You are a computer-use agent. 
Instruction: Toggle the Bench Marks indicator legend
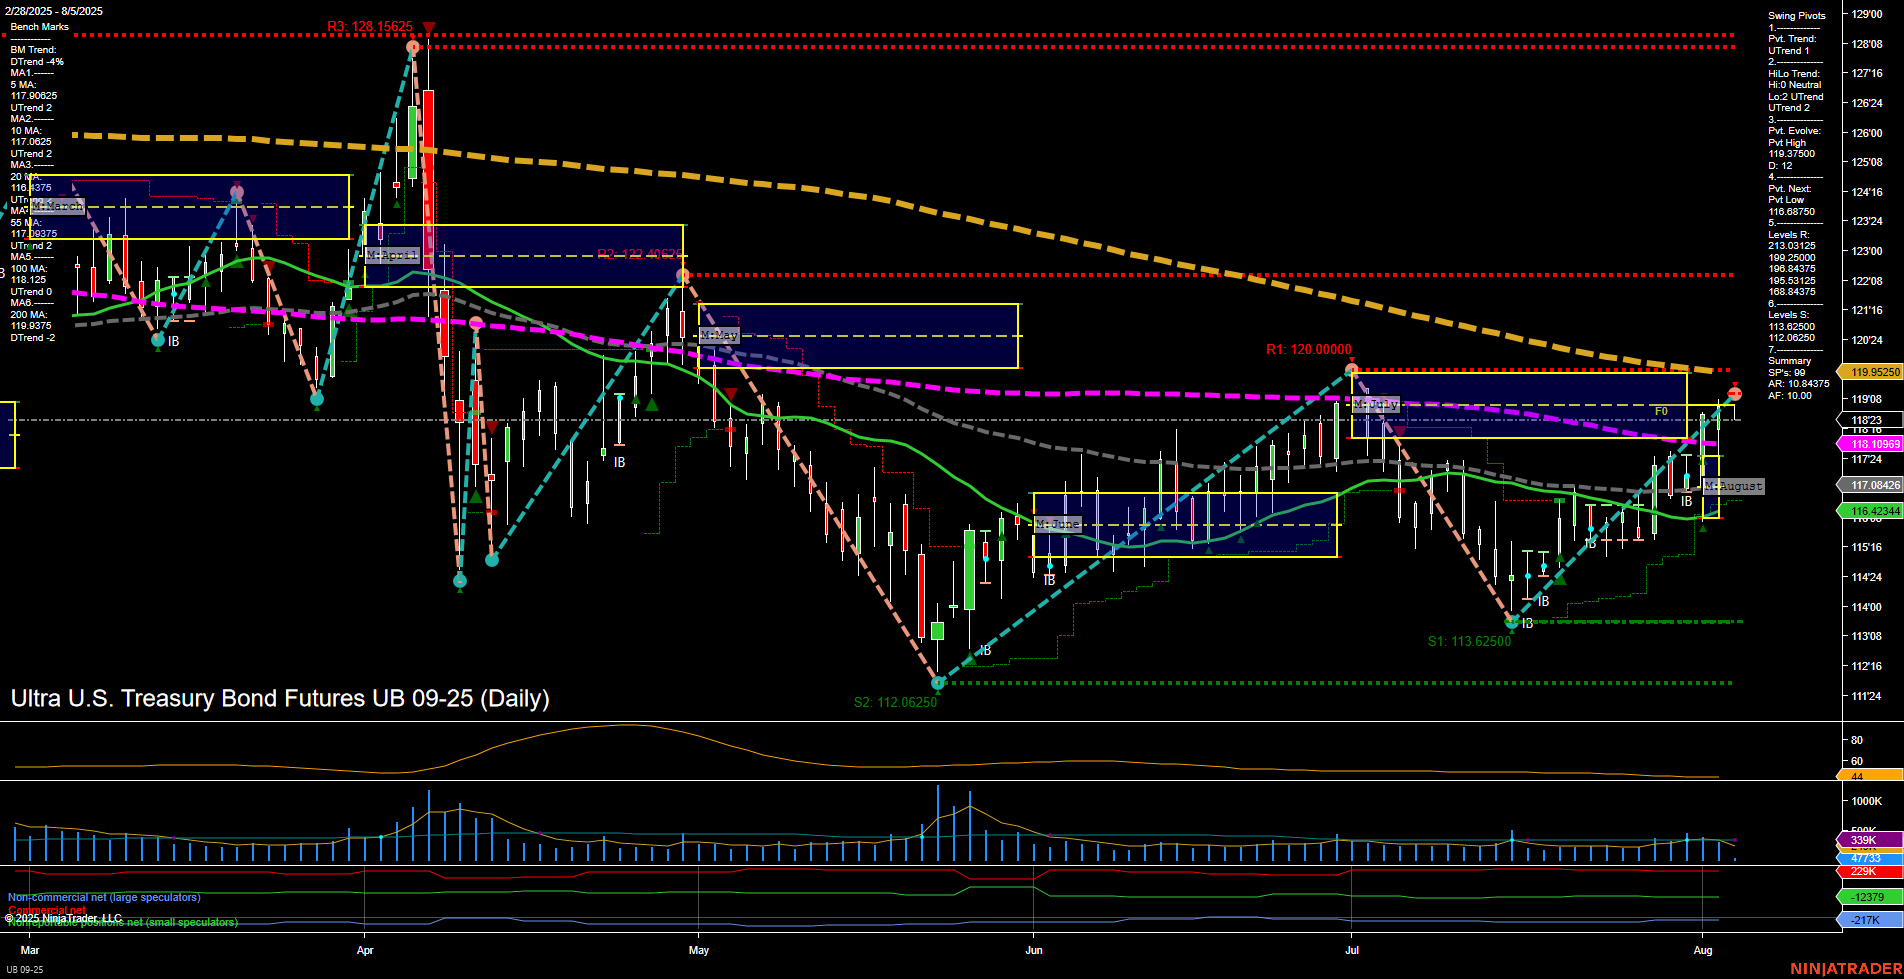[x=40, y=26]
